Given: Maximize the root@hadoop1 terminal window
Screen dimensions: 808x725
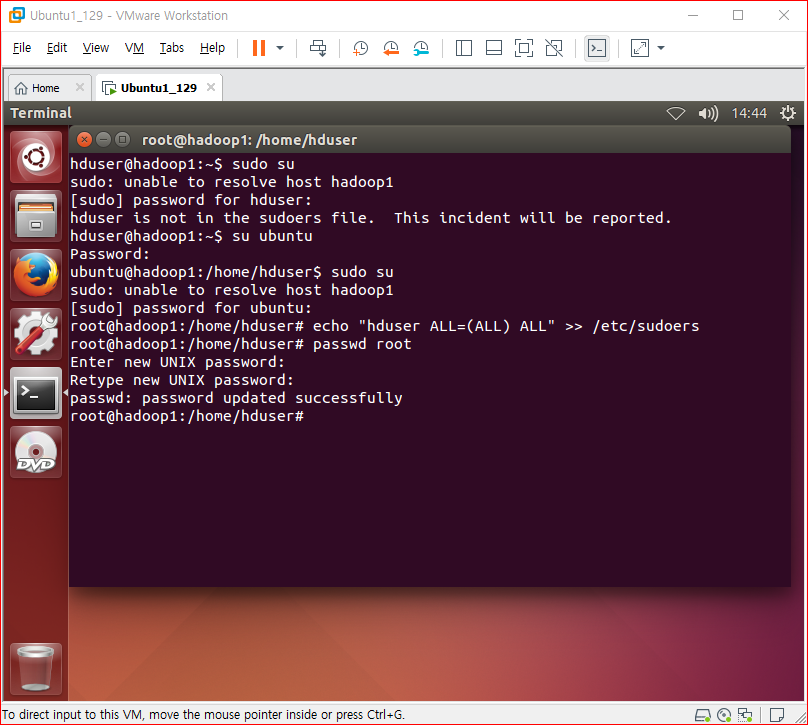Looking at the screenshot, I should click(x=122, y=140).
